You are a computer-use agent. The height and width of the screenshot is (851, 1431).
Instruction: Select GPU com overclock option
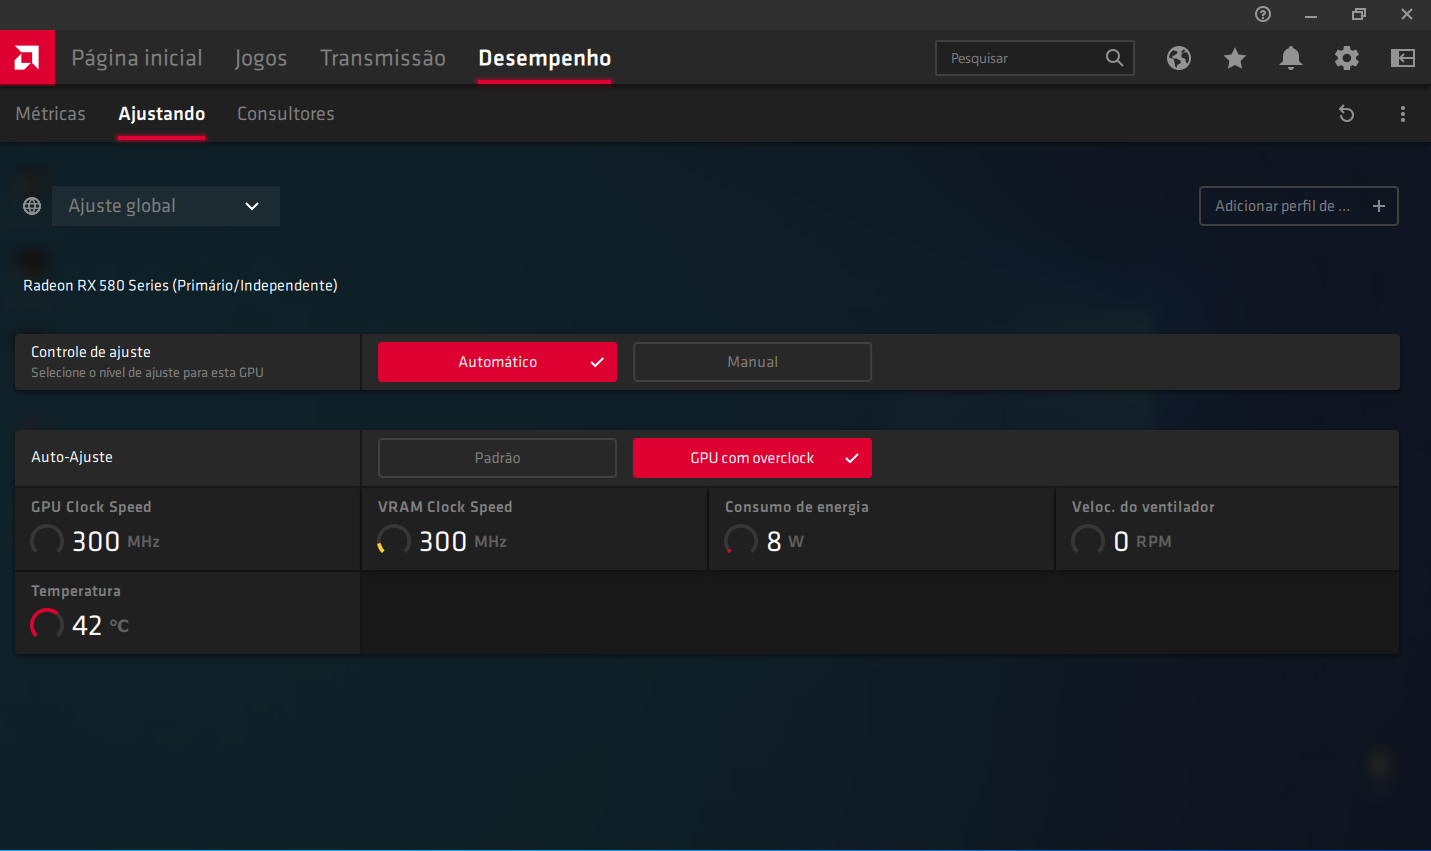[x=752, y=458]
